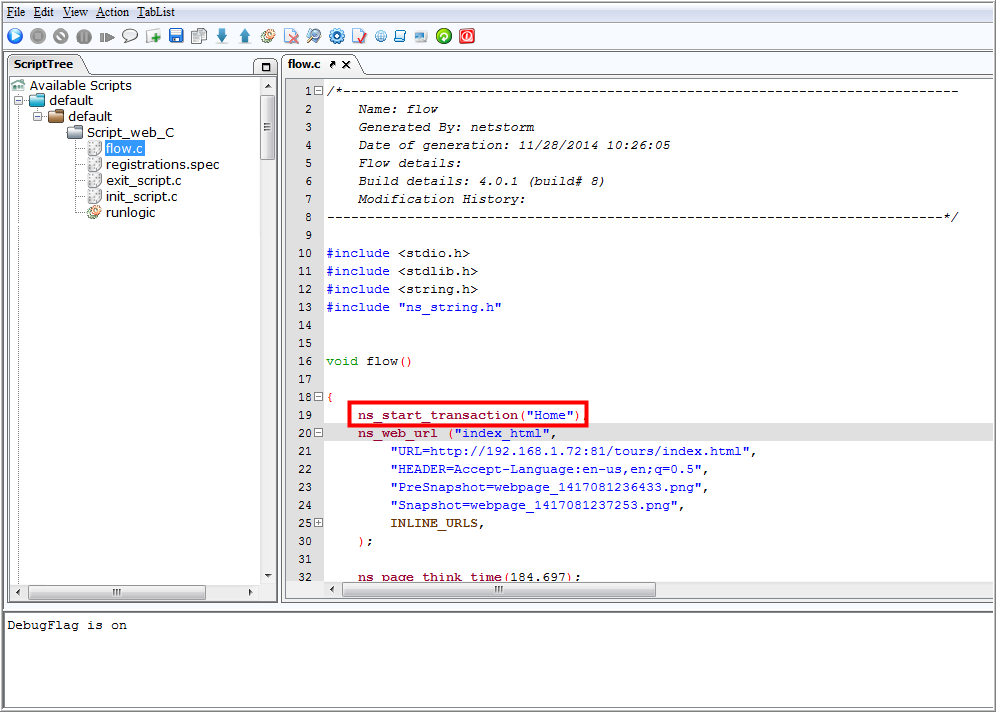Click the grey Stop square toolbar icon
996x712 pixels.
pyautogui.click(x=38, y=36)
